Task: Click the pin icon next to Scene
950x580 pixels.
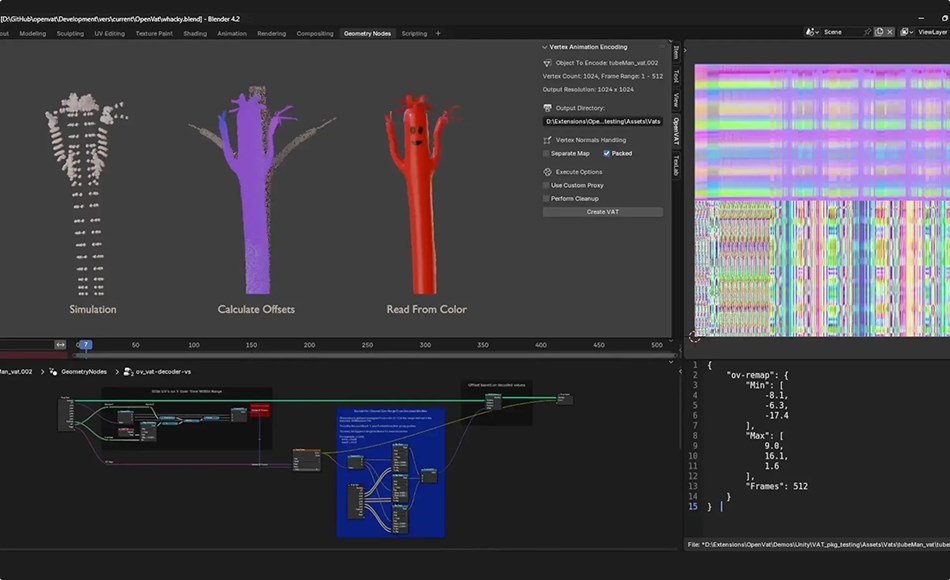Action: click(867, 31)
